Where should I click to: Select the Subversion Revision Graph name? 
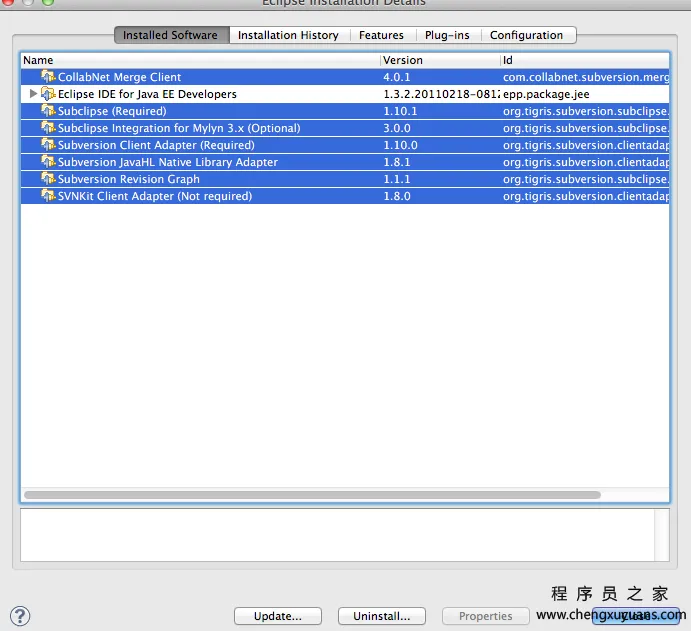(x=129, y=179)
